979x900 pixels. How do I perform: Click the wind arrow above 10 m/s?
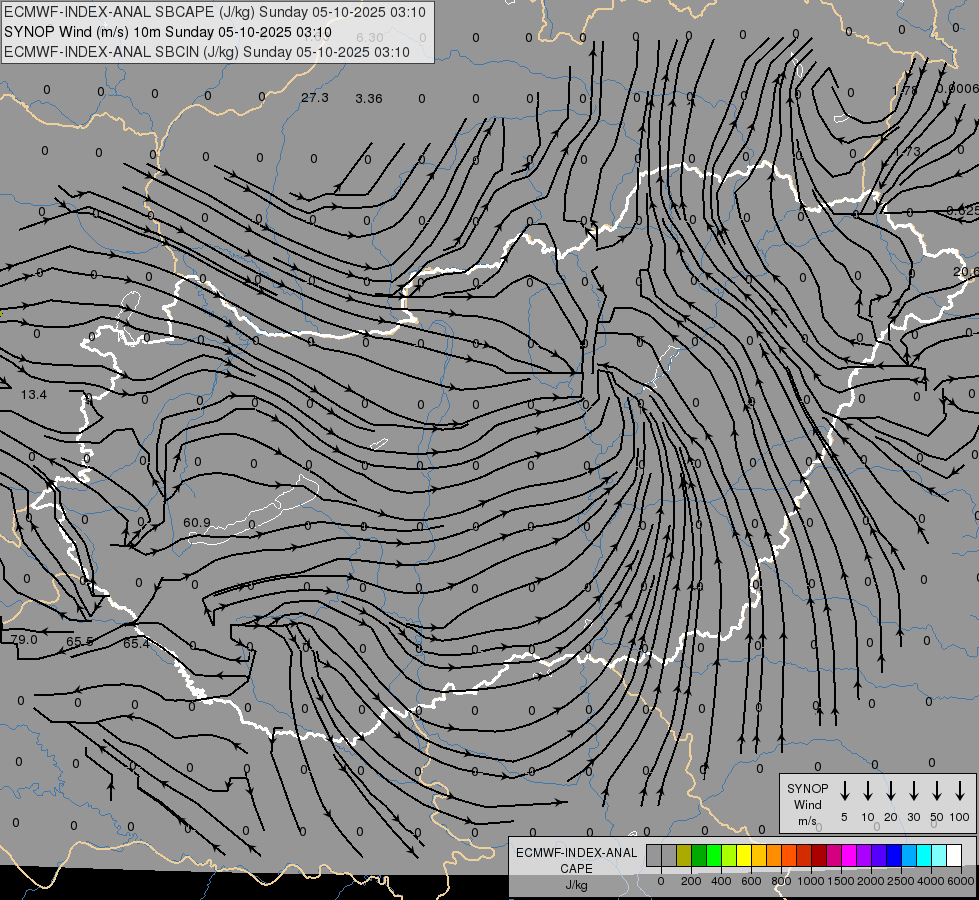coord(868,791)
